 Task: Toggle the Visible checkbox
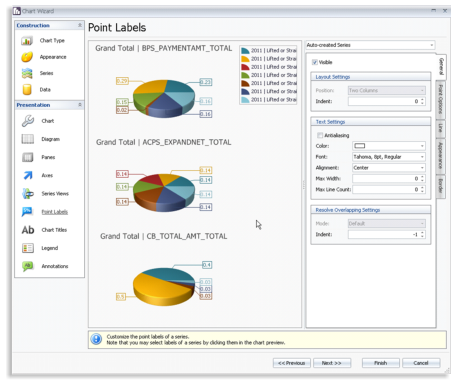click(x=315, y=62)
